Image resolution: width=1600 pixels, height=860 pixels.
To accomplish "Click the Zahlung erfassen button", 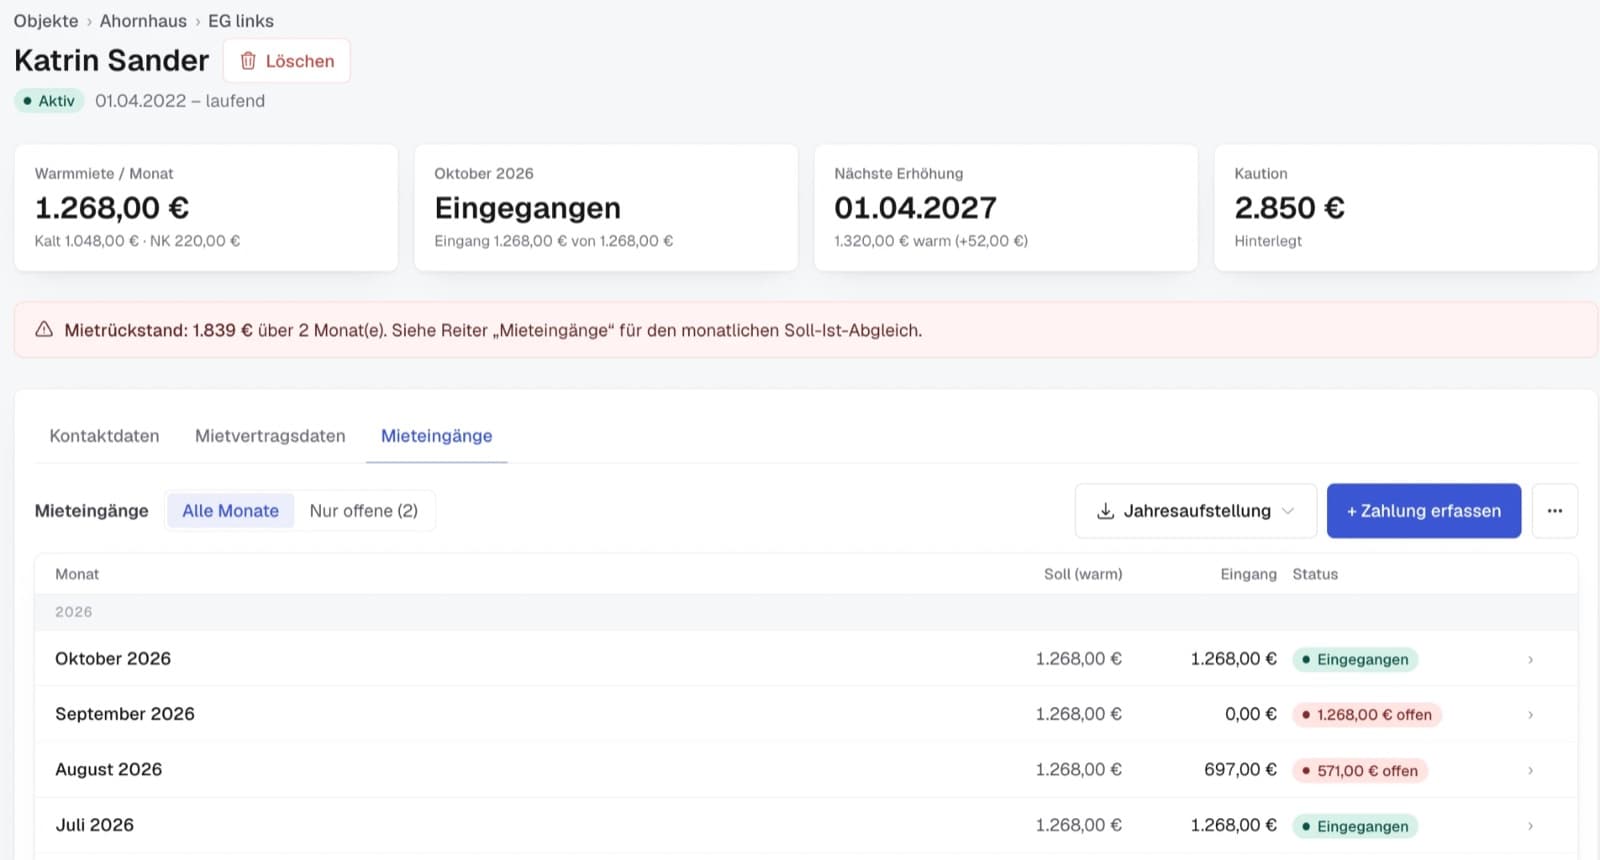I will 1424,511.
